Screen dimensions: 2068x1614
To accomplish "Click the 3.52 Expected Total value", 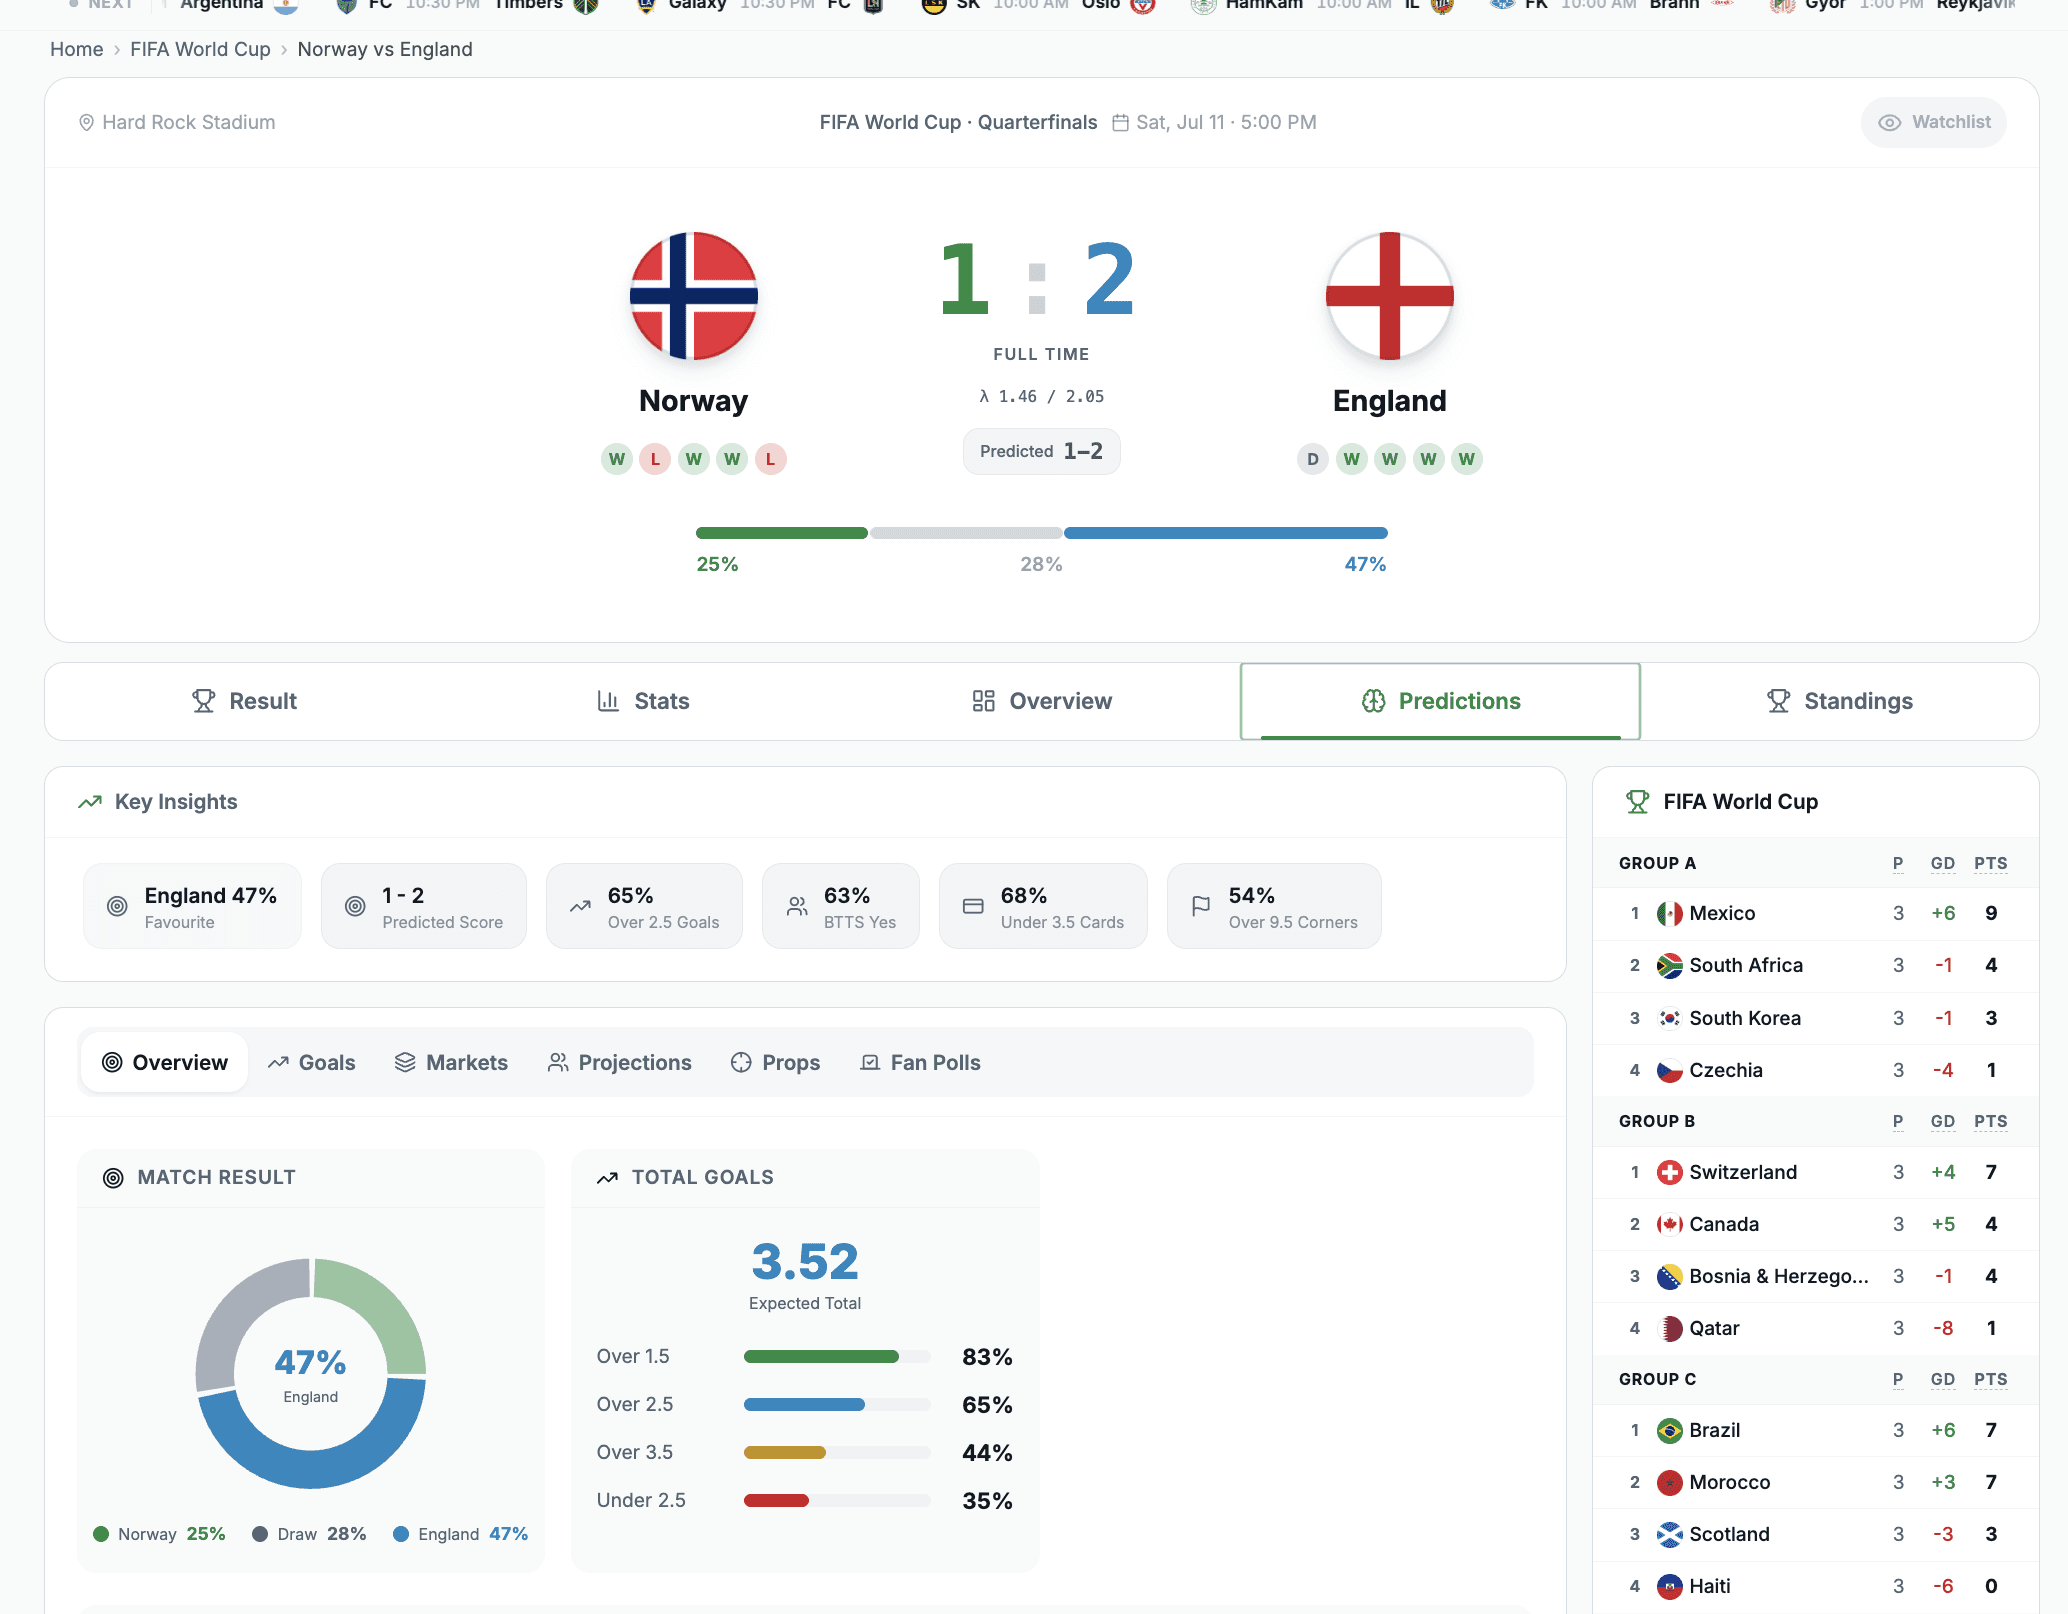I will click(x=805, y=1261).
